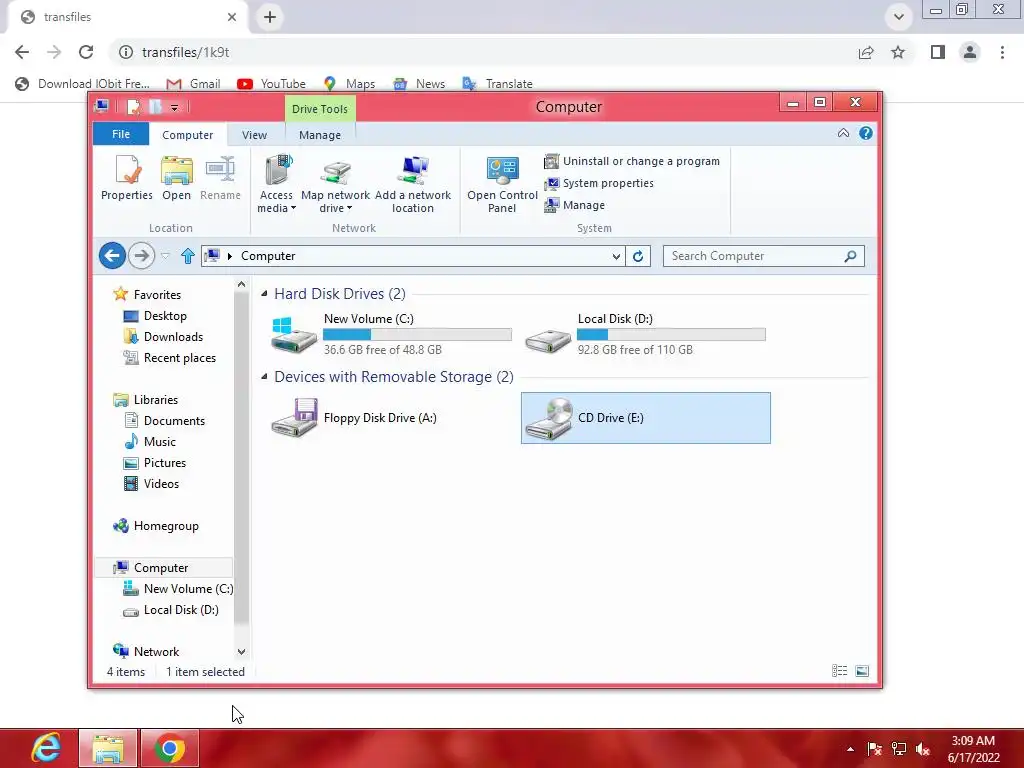This screenshot has height=768, width=1024.
Task: Click navigation pane scroll down arrow
Action: [x=241, y=652]
